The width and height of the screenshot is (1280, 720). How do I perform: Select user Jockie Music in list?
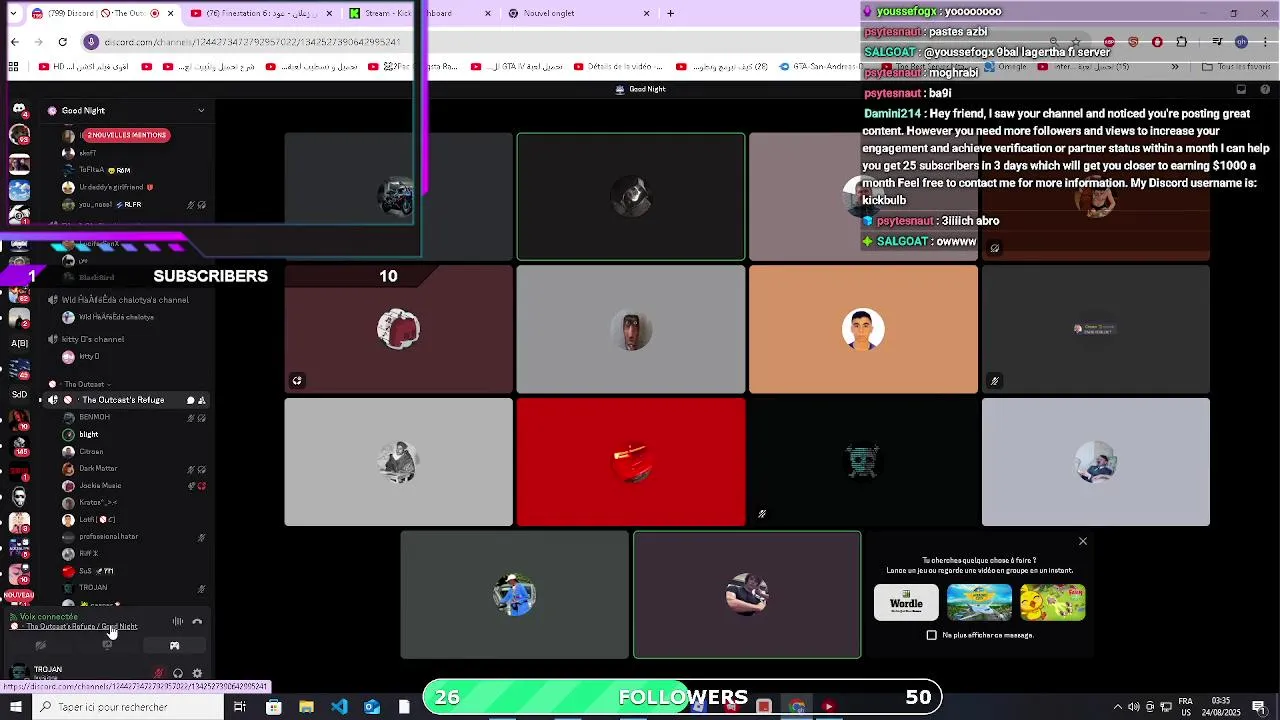100,486
